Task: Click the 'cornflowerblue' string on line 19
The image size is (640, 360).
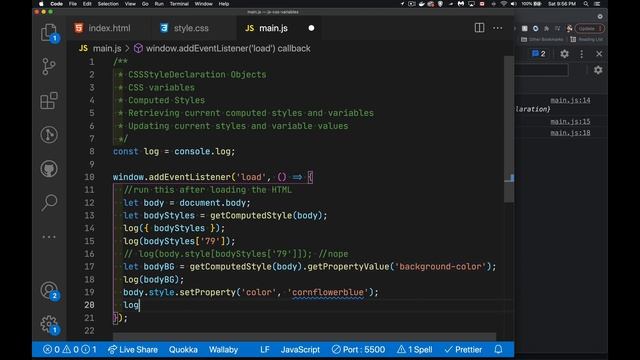Action: point(328,292)
